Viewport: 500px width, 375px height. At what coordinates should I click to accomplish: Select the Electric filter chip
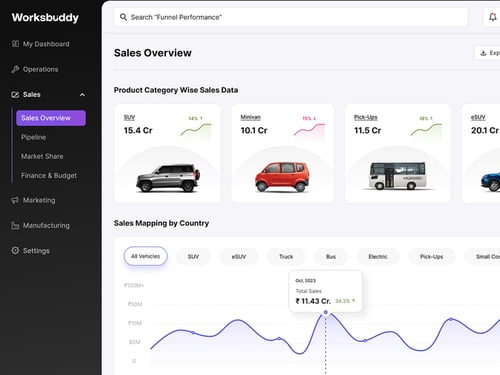click(x=378, y=257)
